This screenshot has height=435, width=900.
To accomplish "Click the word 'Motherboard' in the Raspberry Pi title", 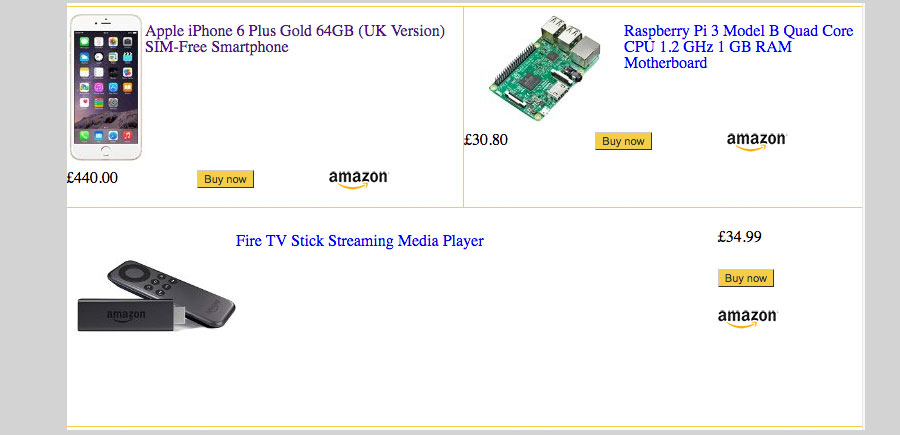I will pos(665,63).
